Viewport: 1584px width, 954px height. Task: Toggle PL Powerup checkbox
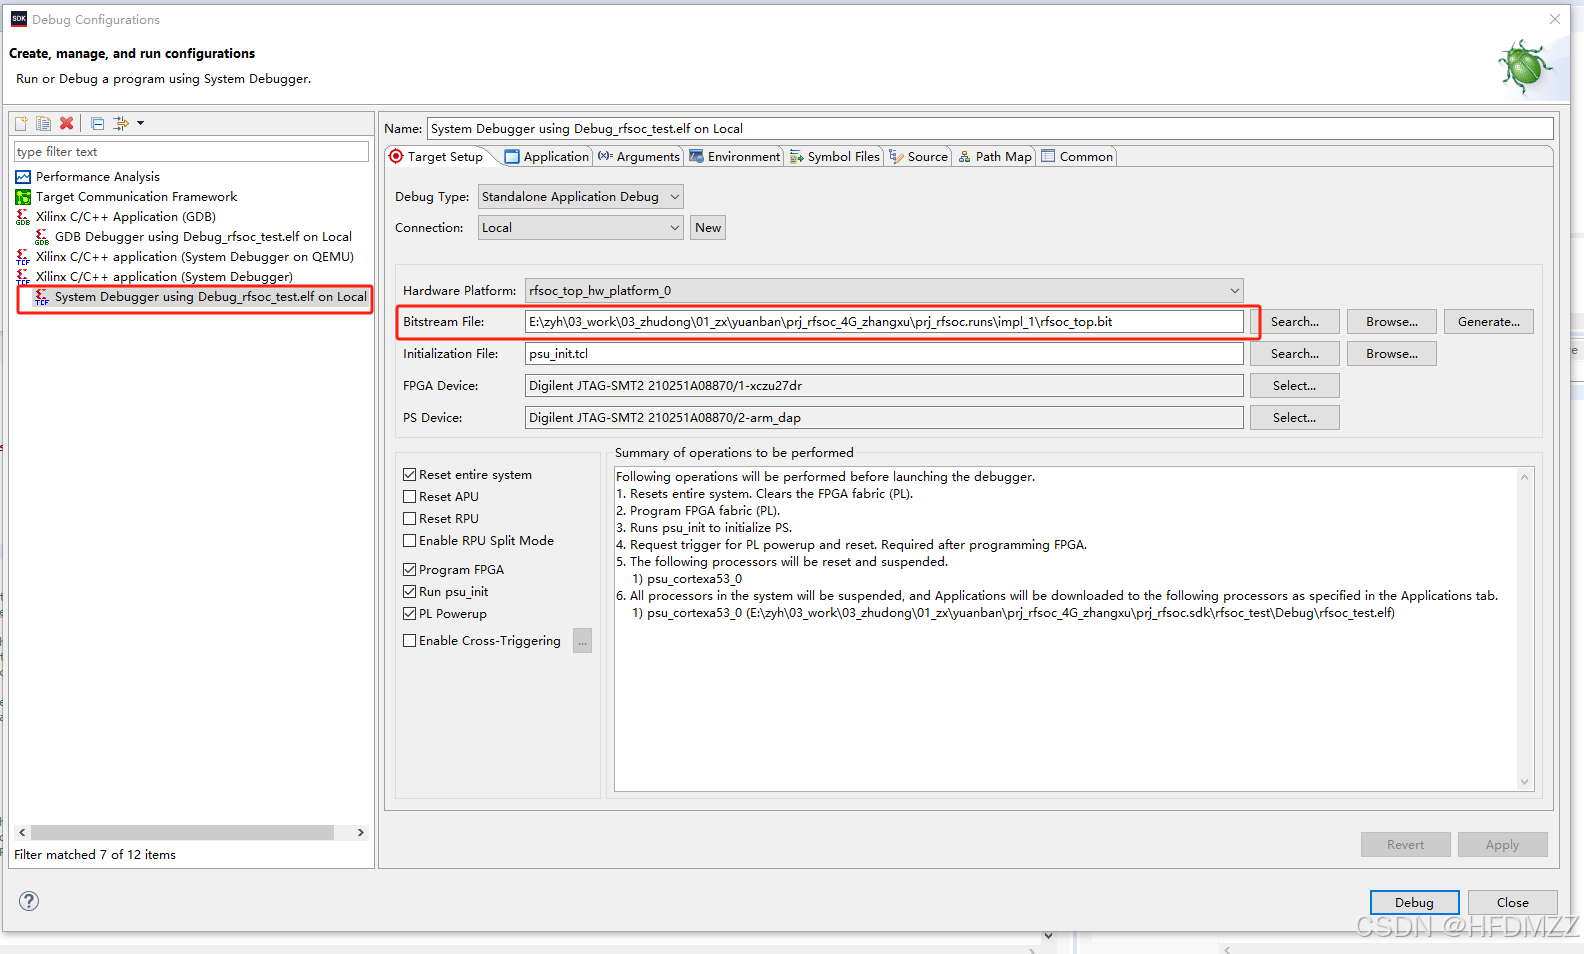[x=410, y=614]
